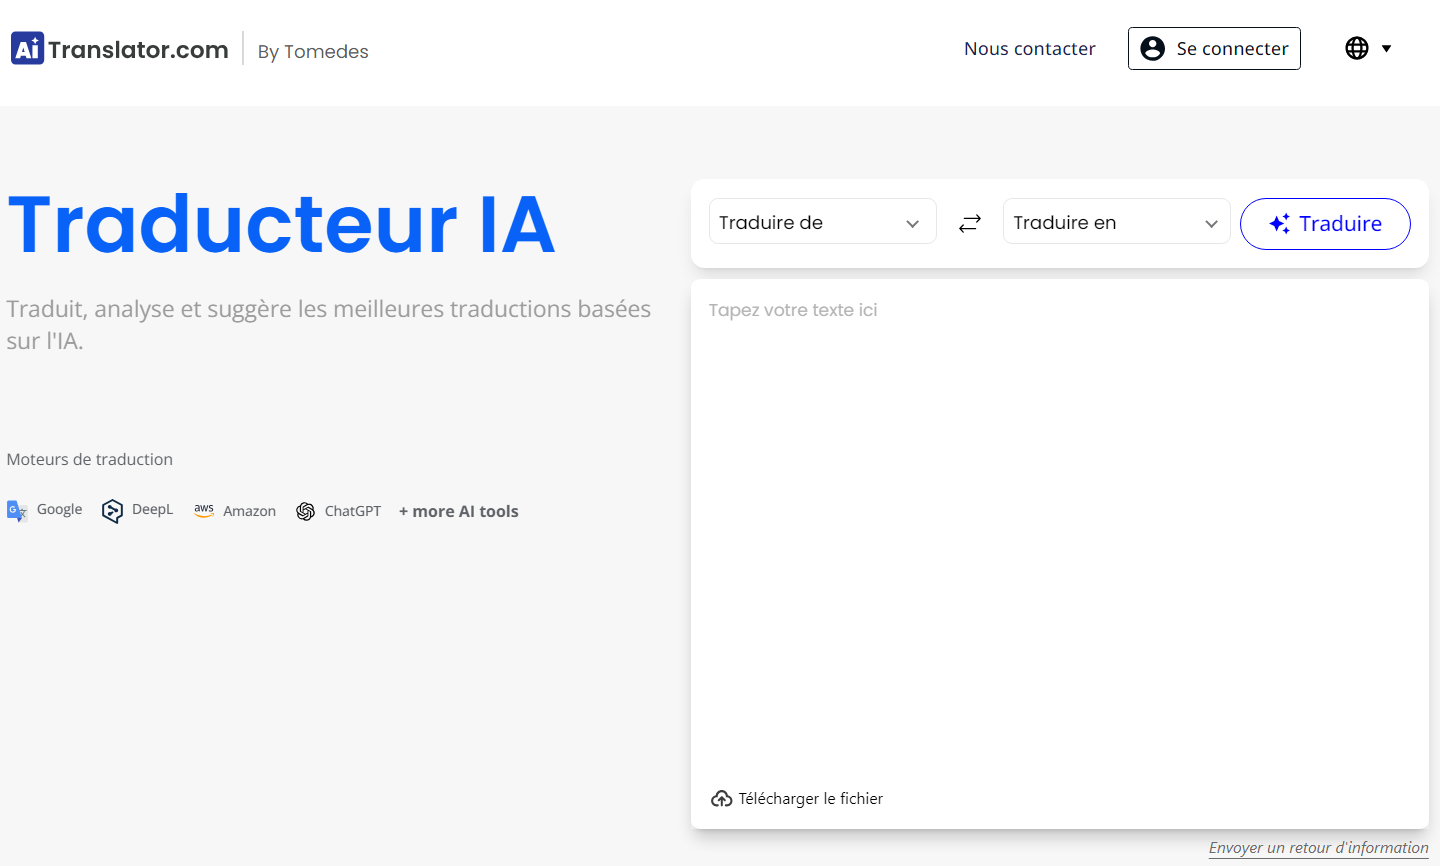Open the Traduire en dropdown
Image resolution: width=1440 pixels, height=866 pixels.
[x=1116, y=221]
